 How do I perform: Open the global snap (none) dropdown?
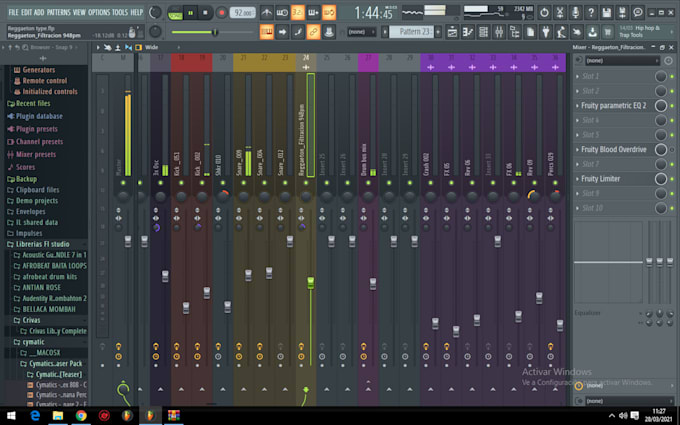coord(360,32)
